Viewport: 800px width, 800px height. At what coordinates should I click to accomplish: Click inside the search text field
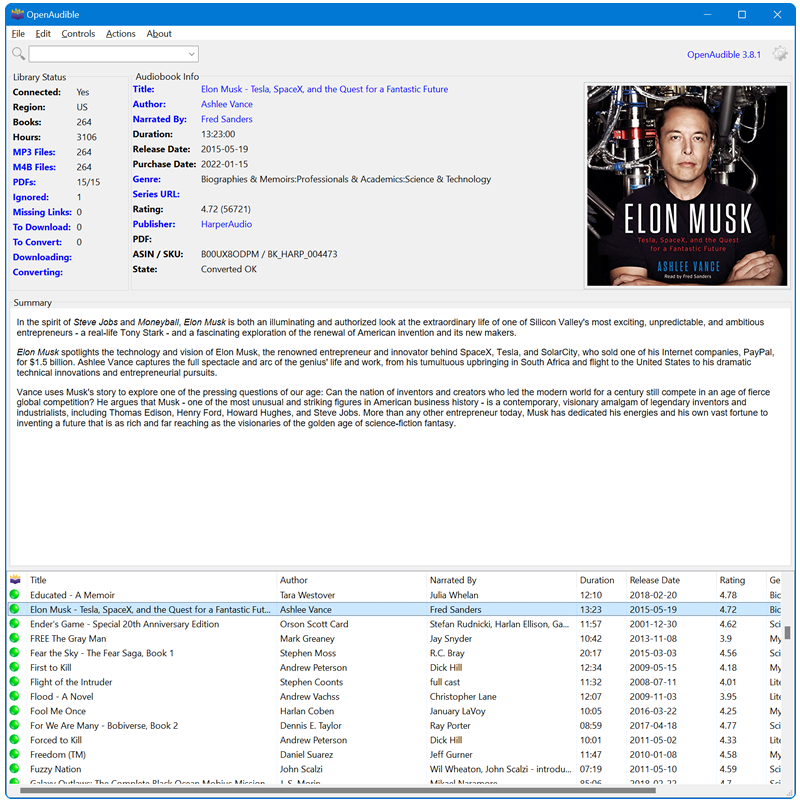tap(107, 54)
